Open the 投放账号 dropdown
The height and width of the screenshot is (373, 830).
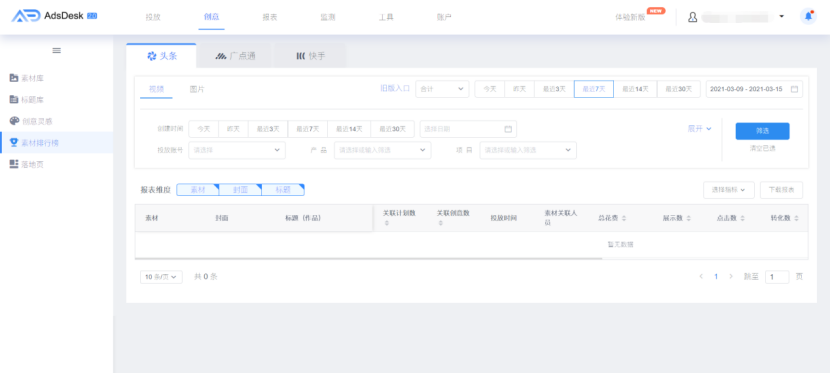point(237,150)
